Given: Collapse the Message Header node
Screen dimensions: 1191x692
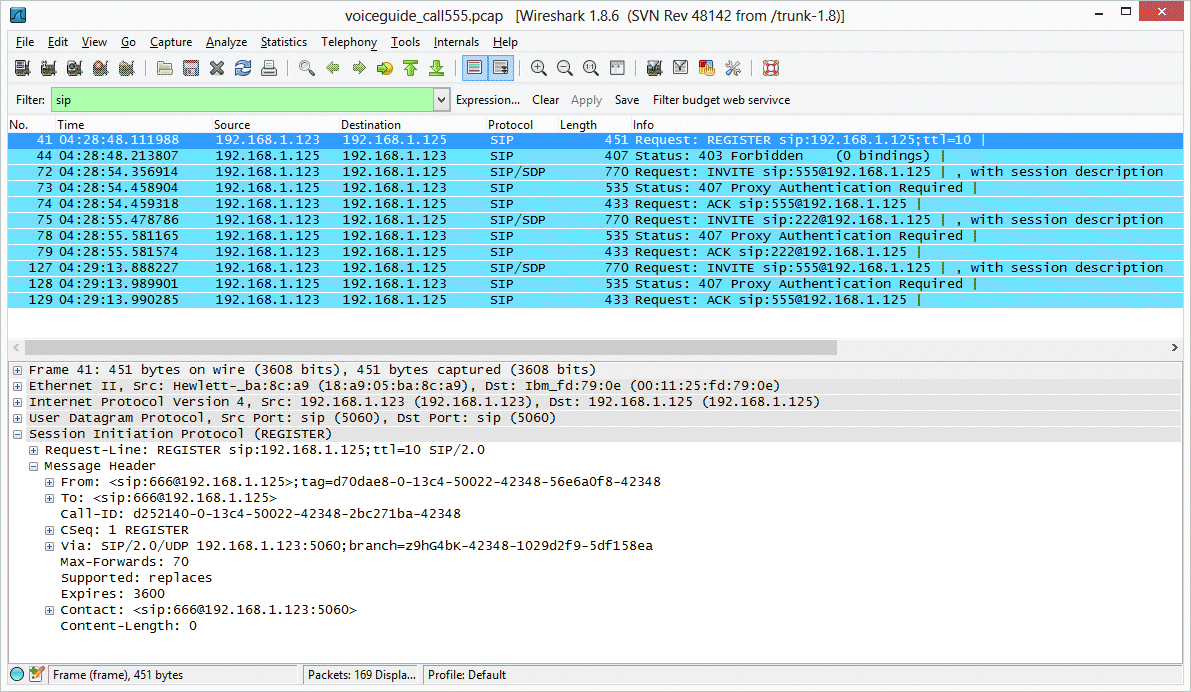Looking at the screenshot, I should pos(33,466).
